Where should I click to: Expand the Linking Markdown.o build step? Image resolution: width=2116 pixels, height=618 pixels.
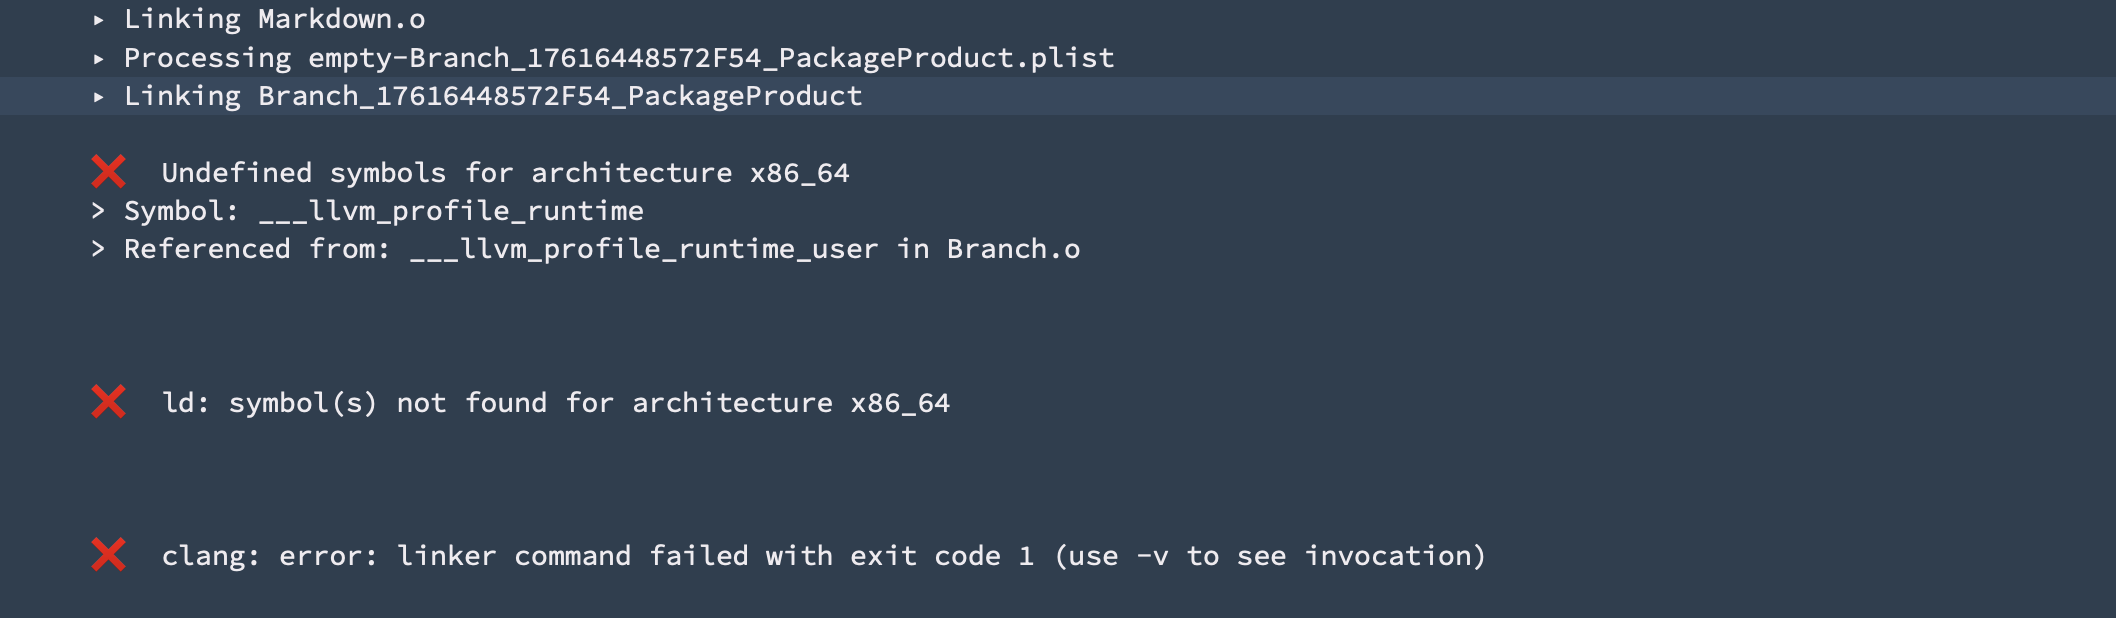[99, 20]
